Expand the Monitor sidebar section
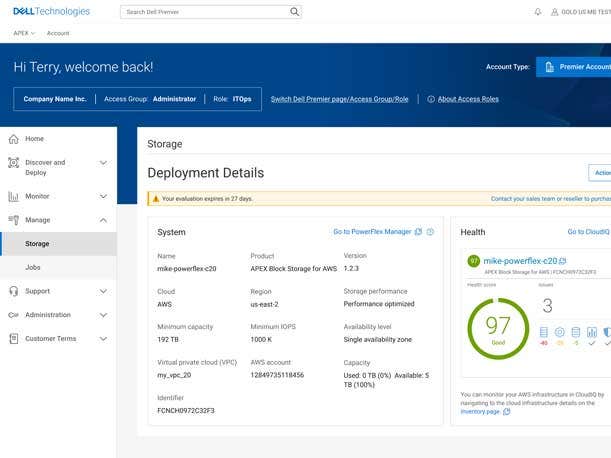This screenshot has width=611, height=458. point(103,196)
